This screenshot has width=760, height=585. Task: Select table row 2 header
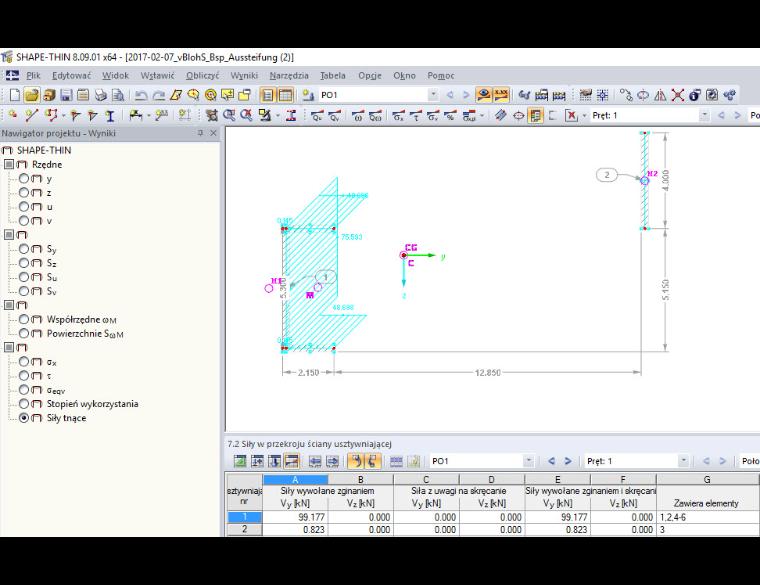244,529
